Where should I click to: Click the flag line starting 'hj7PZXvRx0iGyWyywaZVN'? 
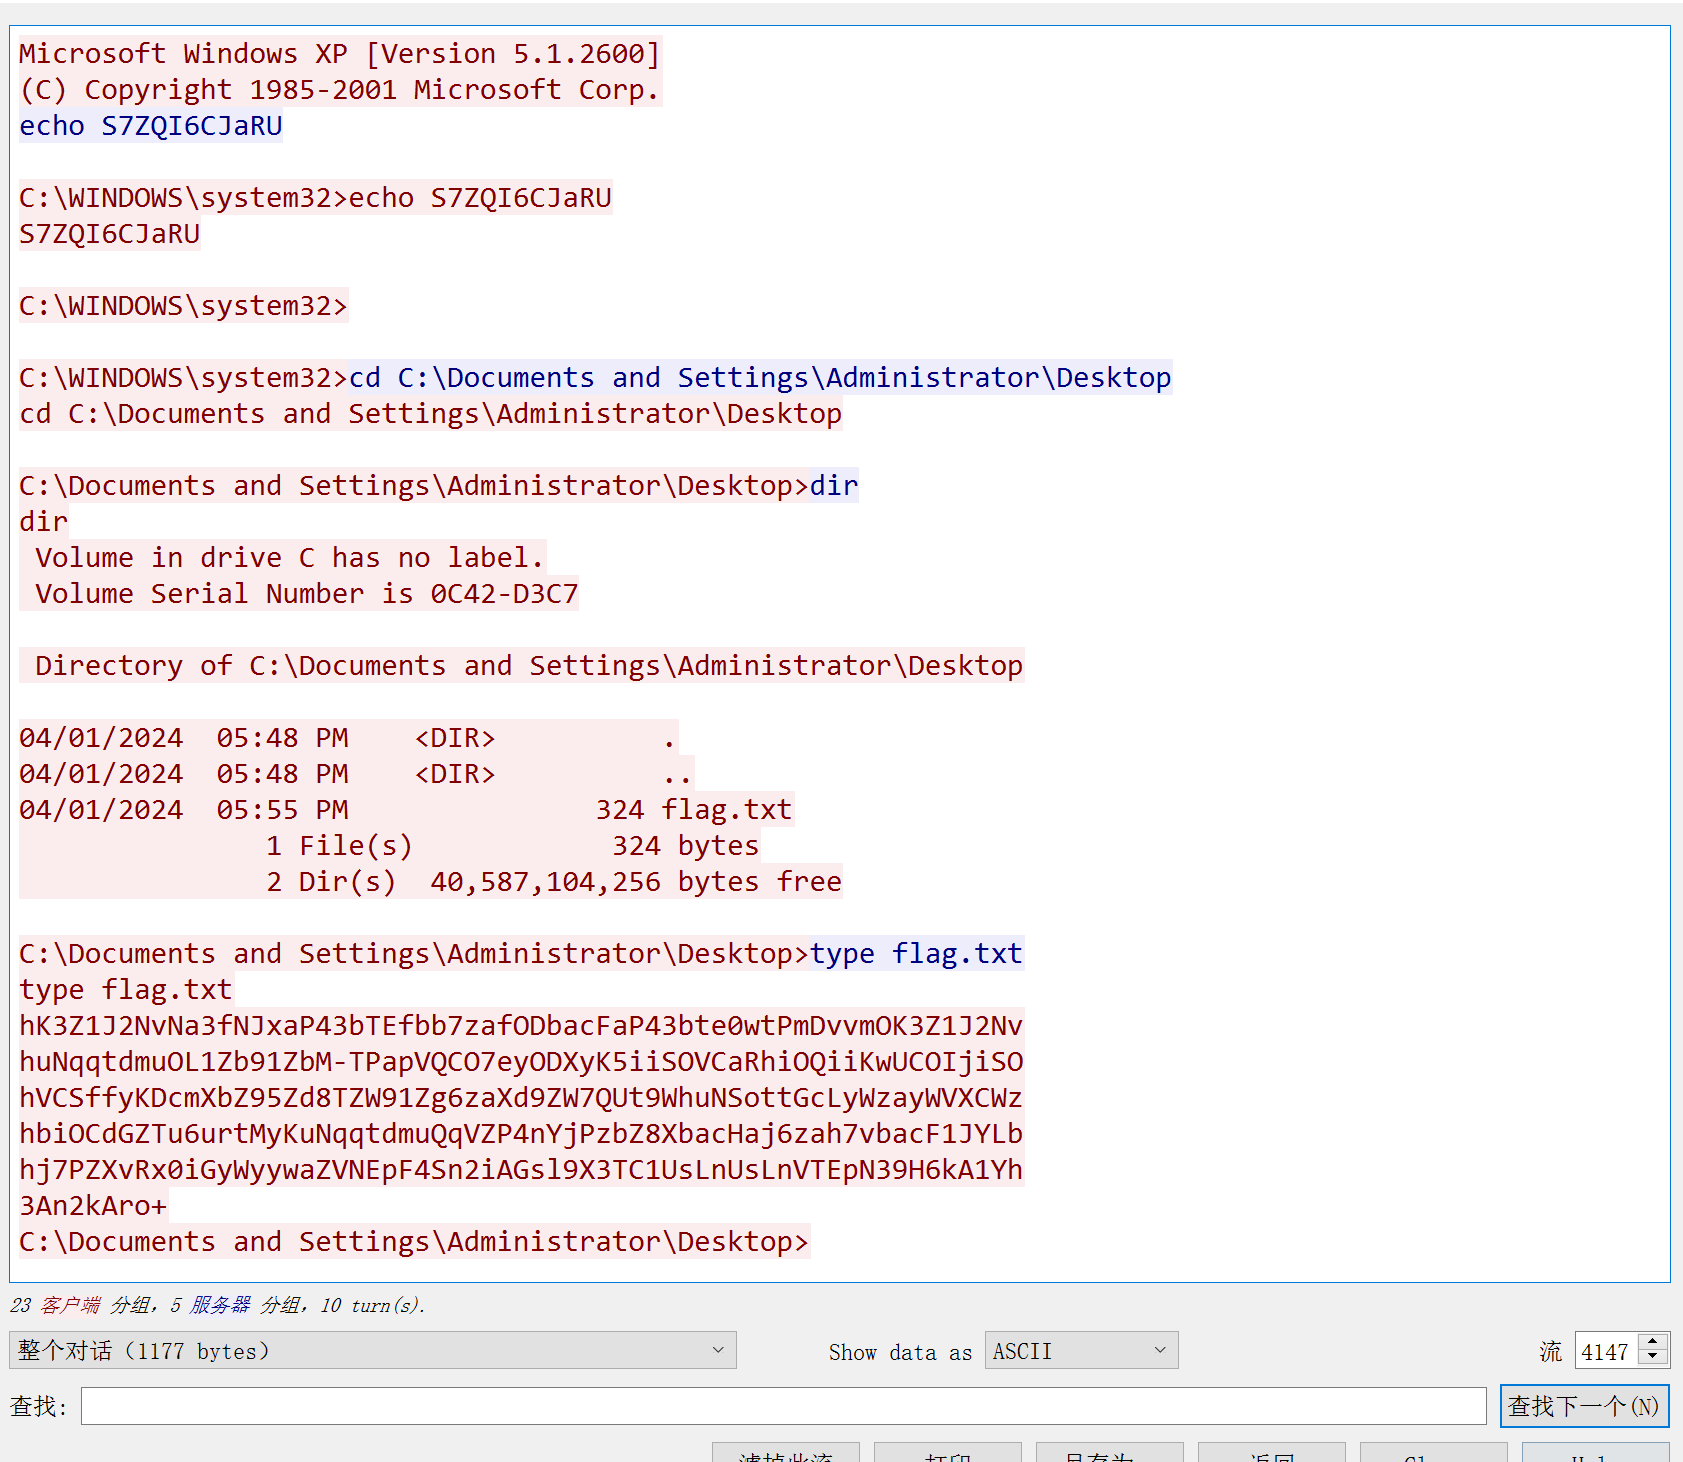point(521,1169)
